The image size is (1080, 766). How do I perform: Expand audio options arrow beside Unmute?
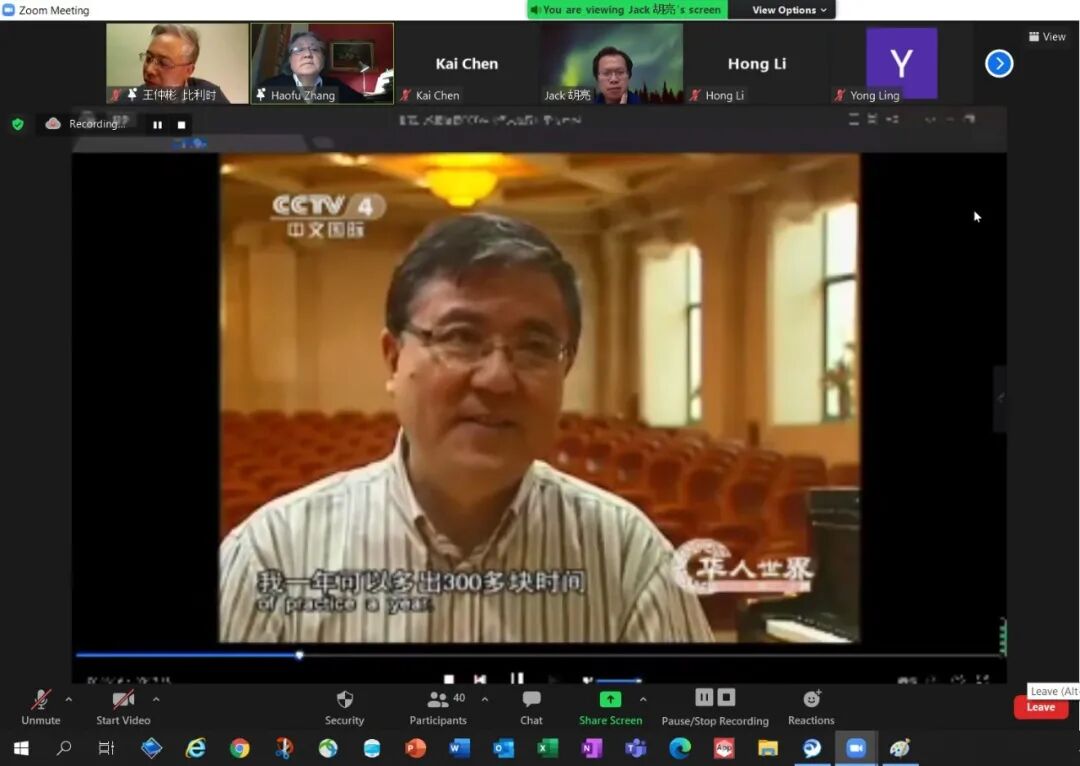click(69, 699)
